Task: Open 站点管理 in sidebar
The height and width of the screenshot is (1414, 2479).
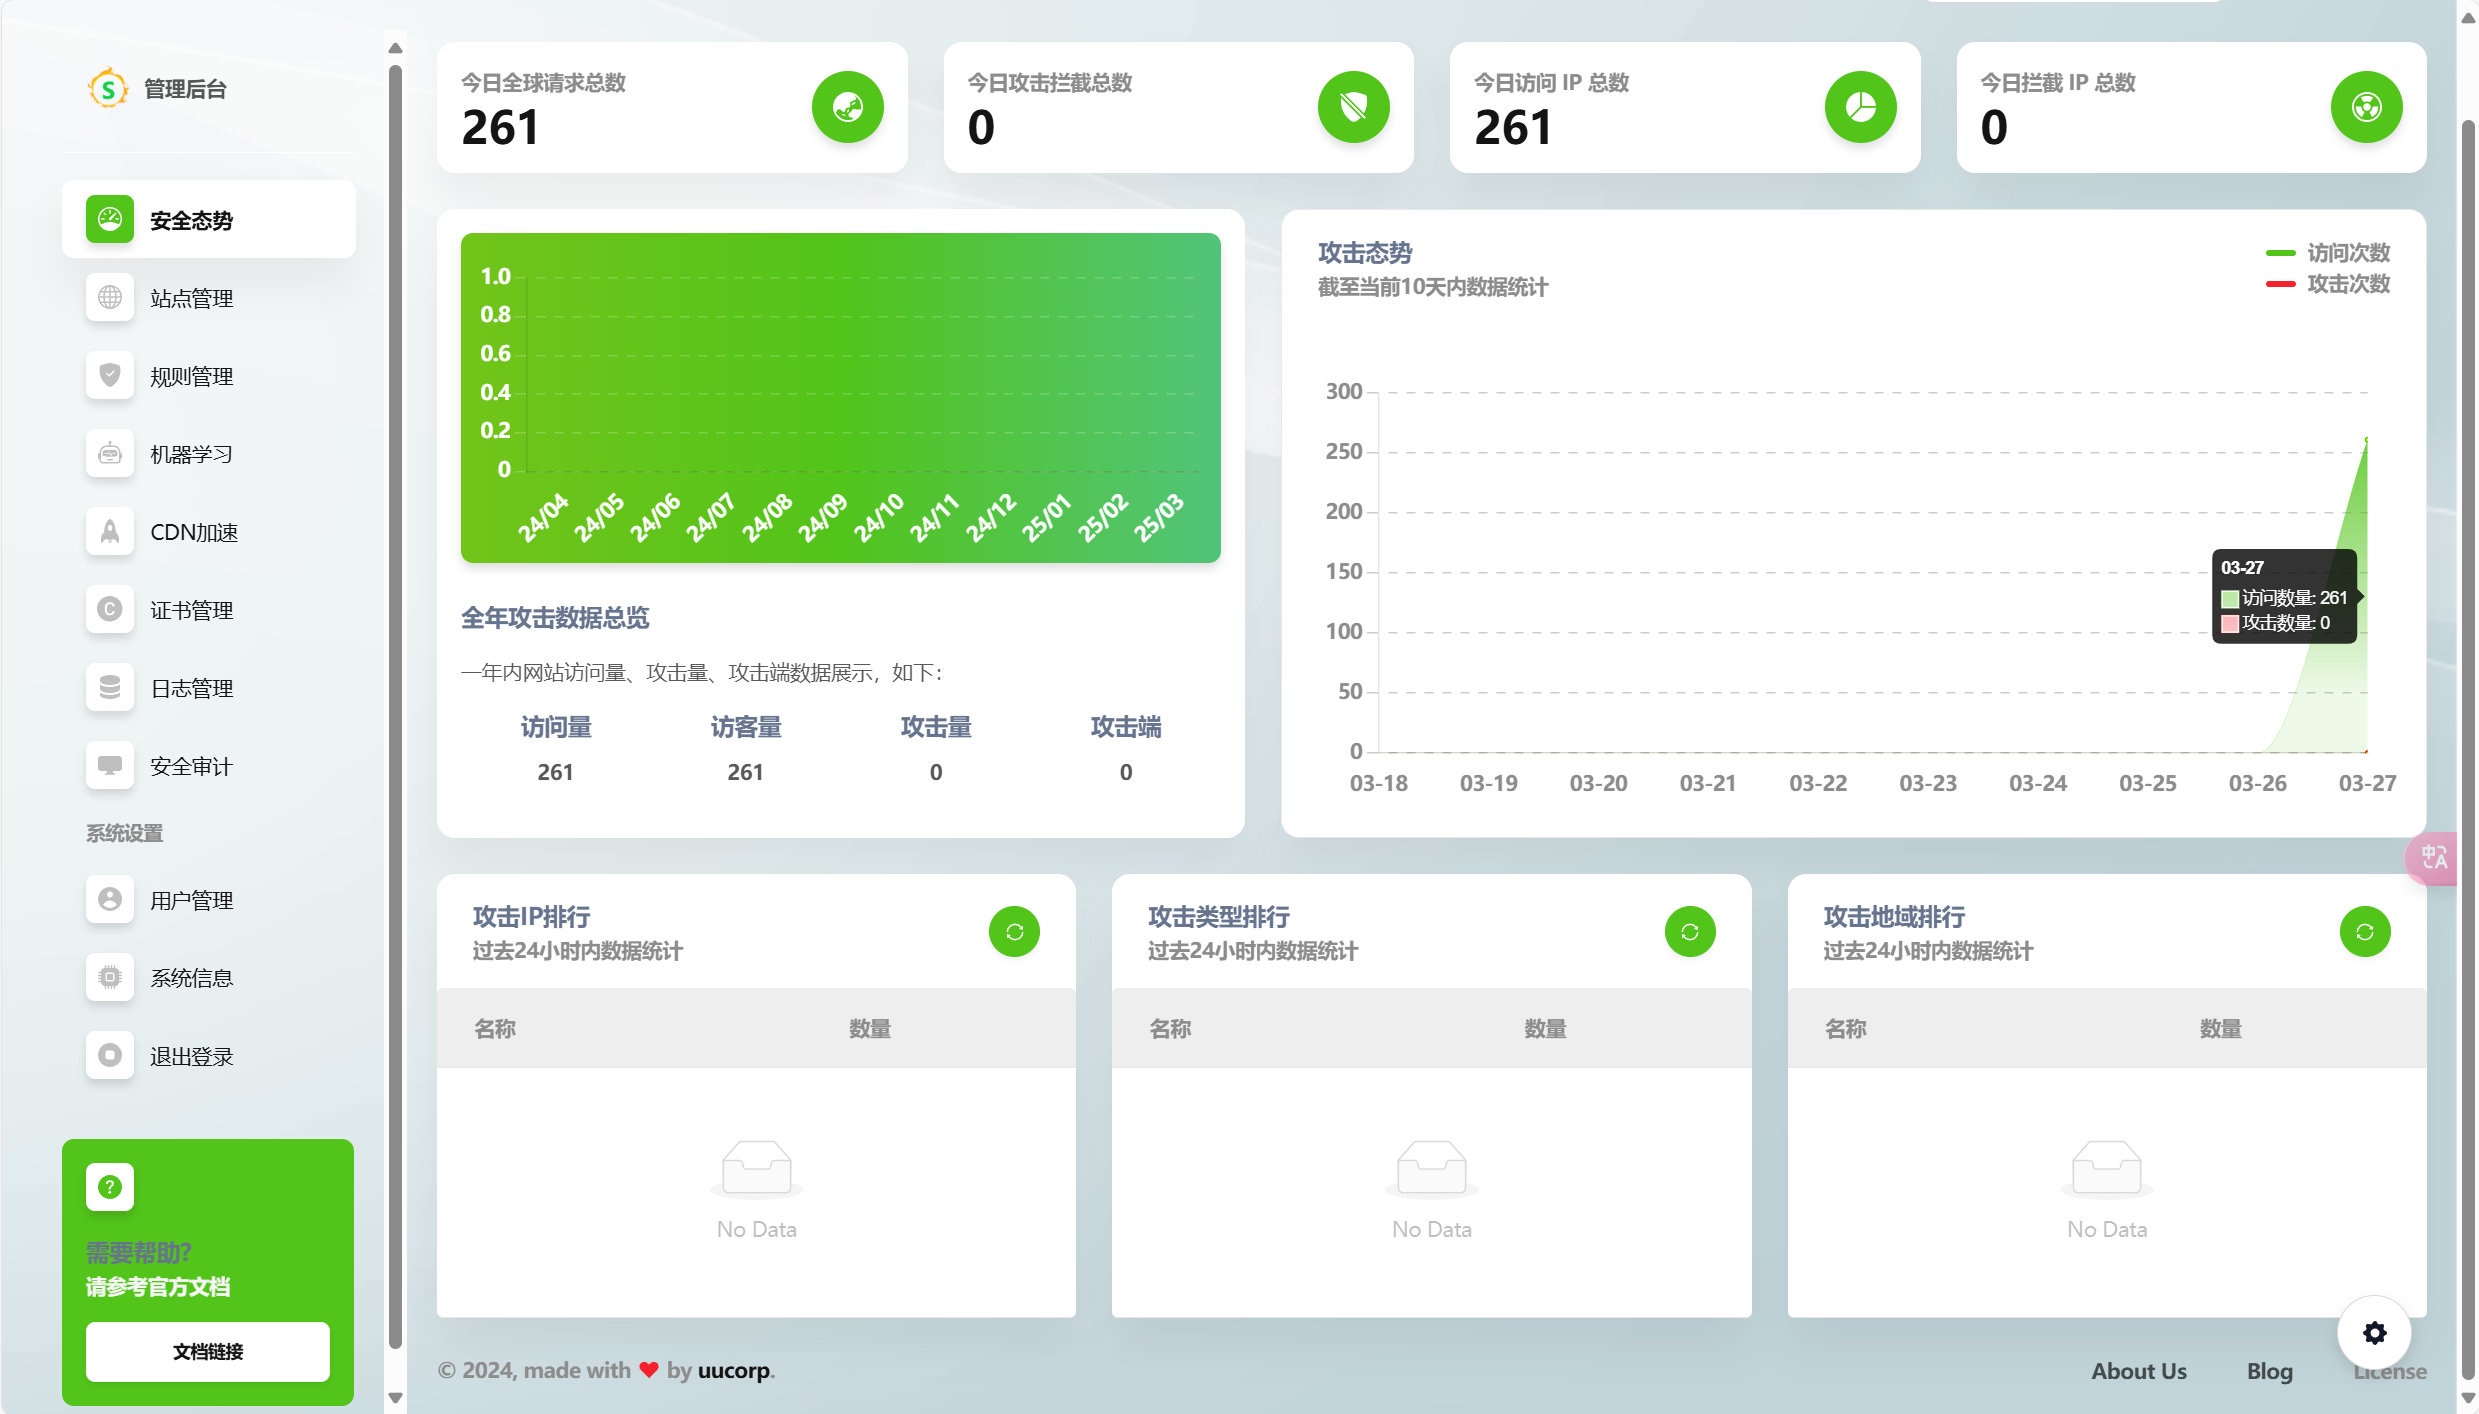Action: (209, 298)
